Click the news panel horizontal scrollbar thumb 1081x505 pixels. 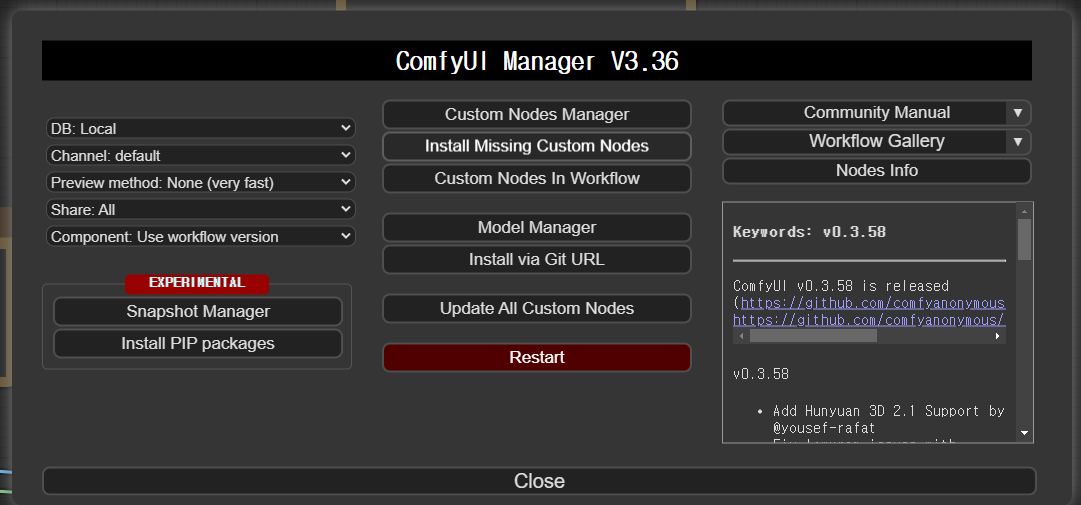[x=814, y=336]
